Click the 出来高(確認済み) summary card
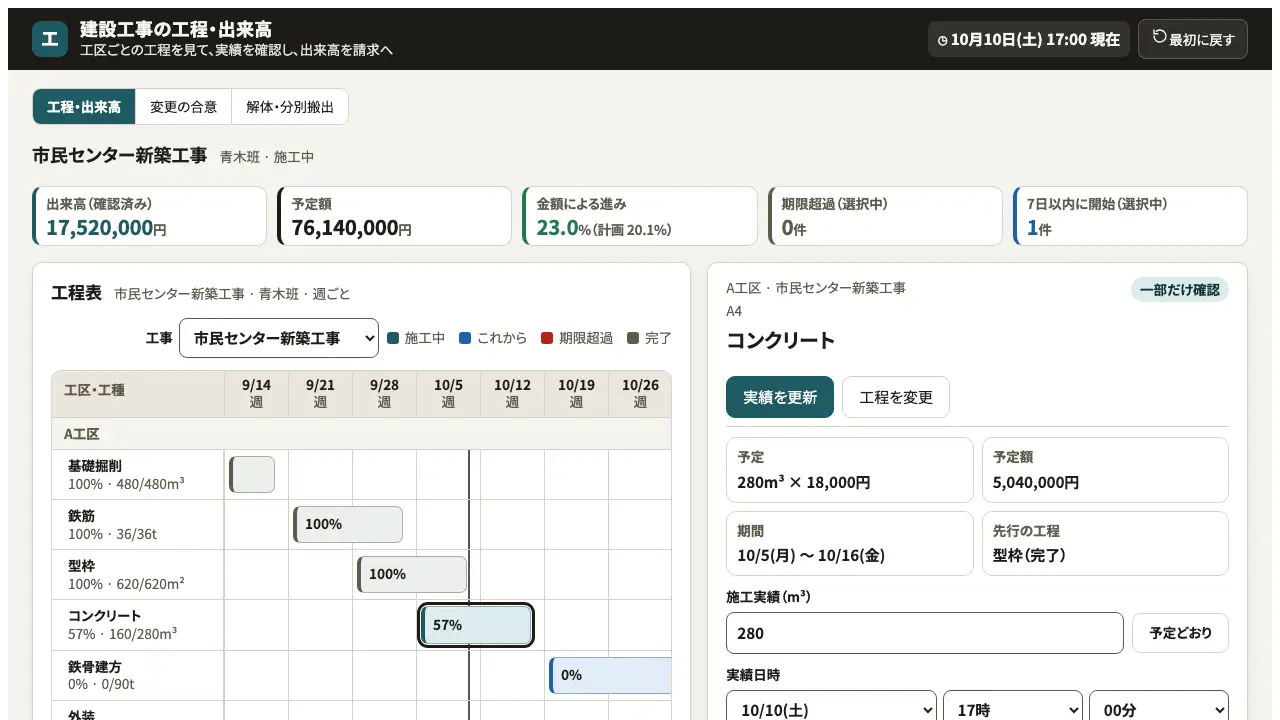Image resolution: width=1280 pixels, height=720 pixels. [150, 216]
